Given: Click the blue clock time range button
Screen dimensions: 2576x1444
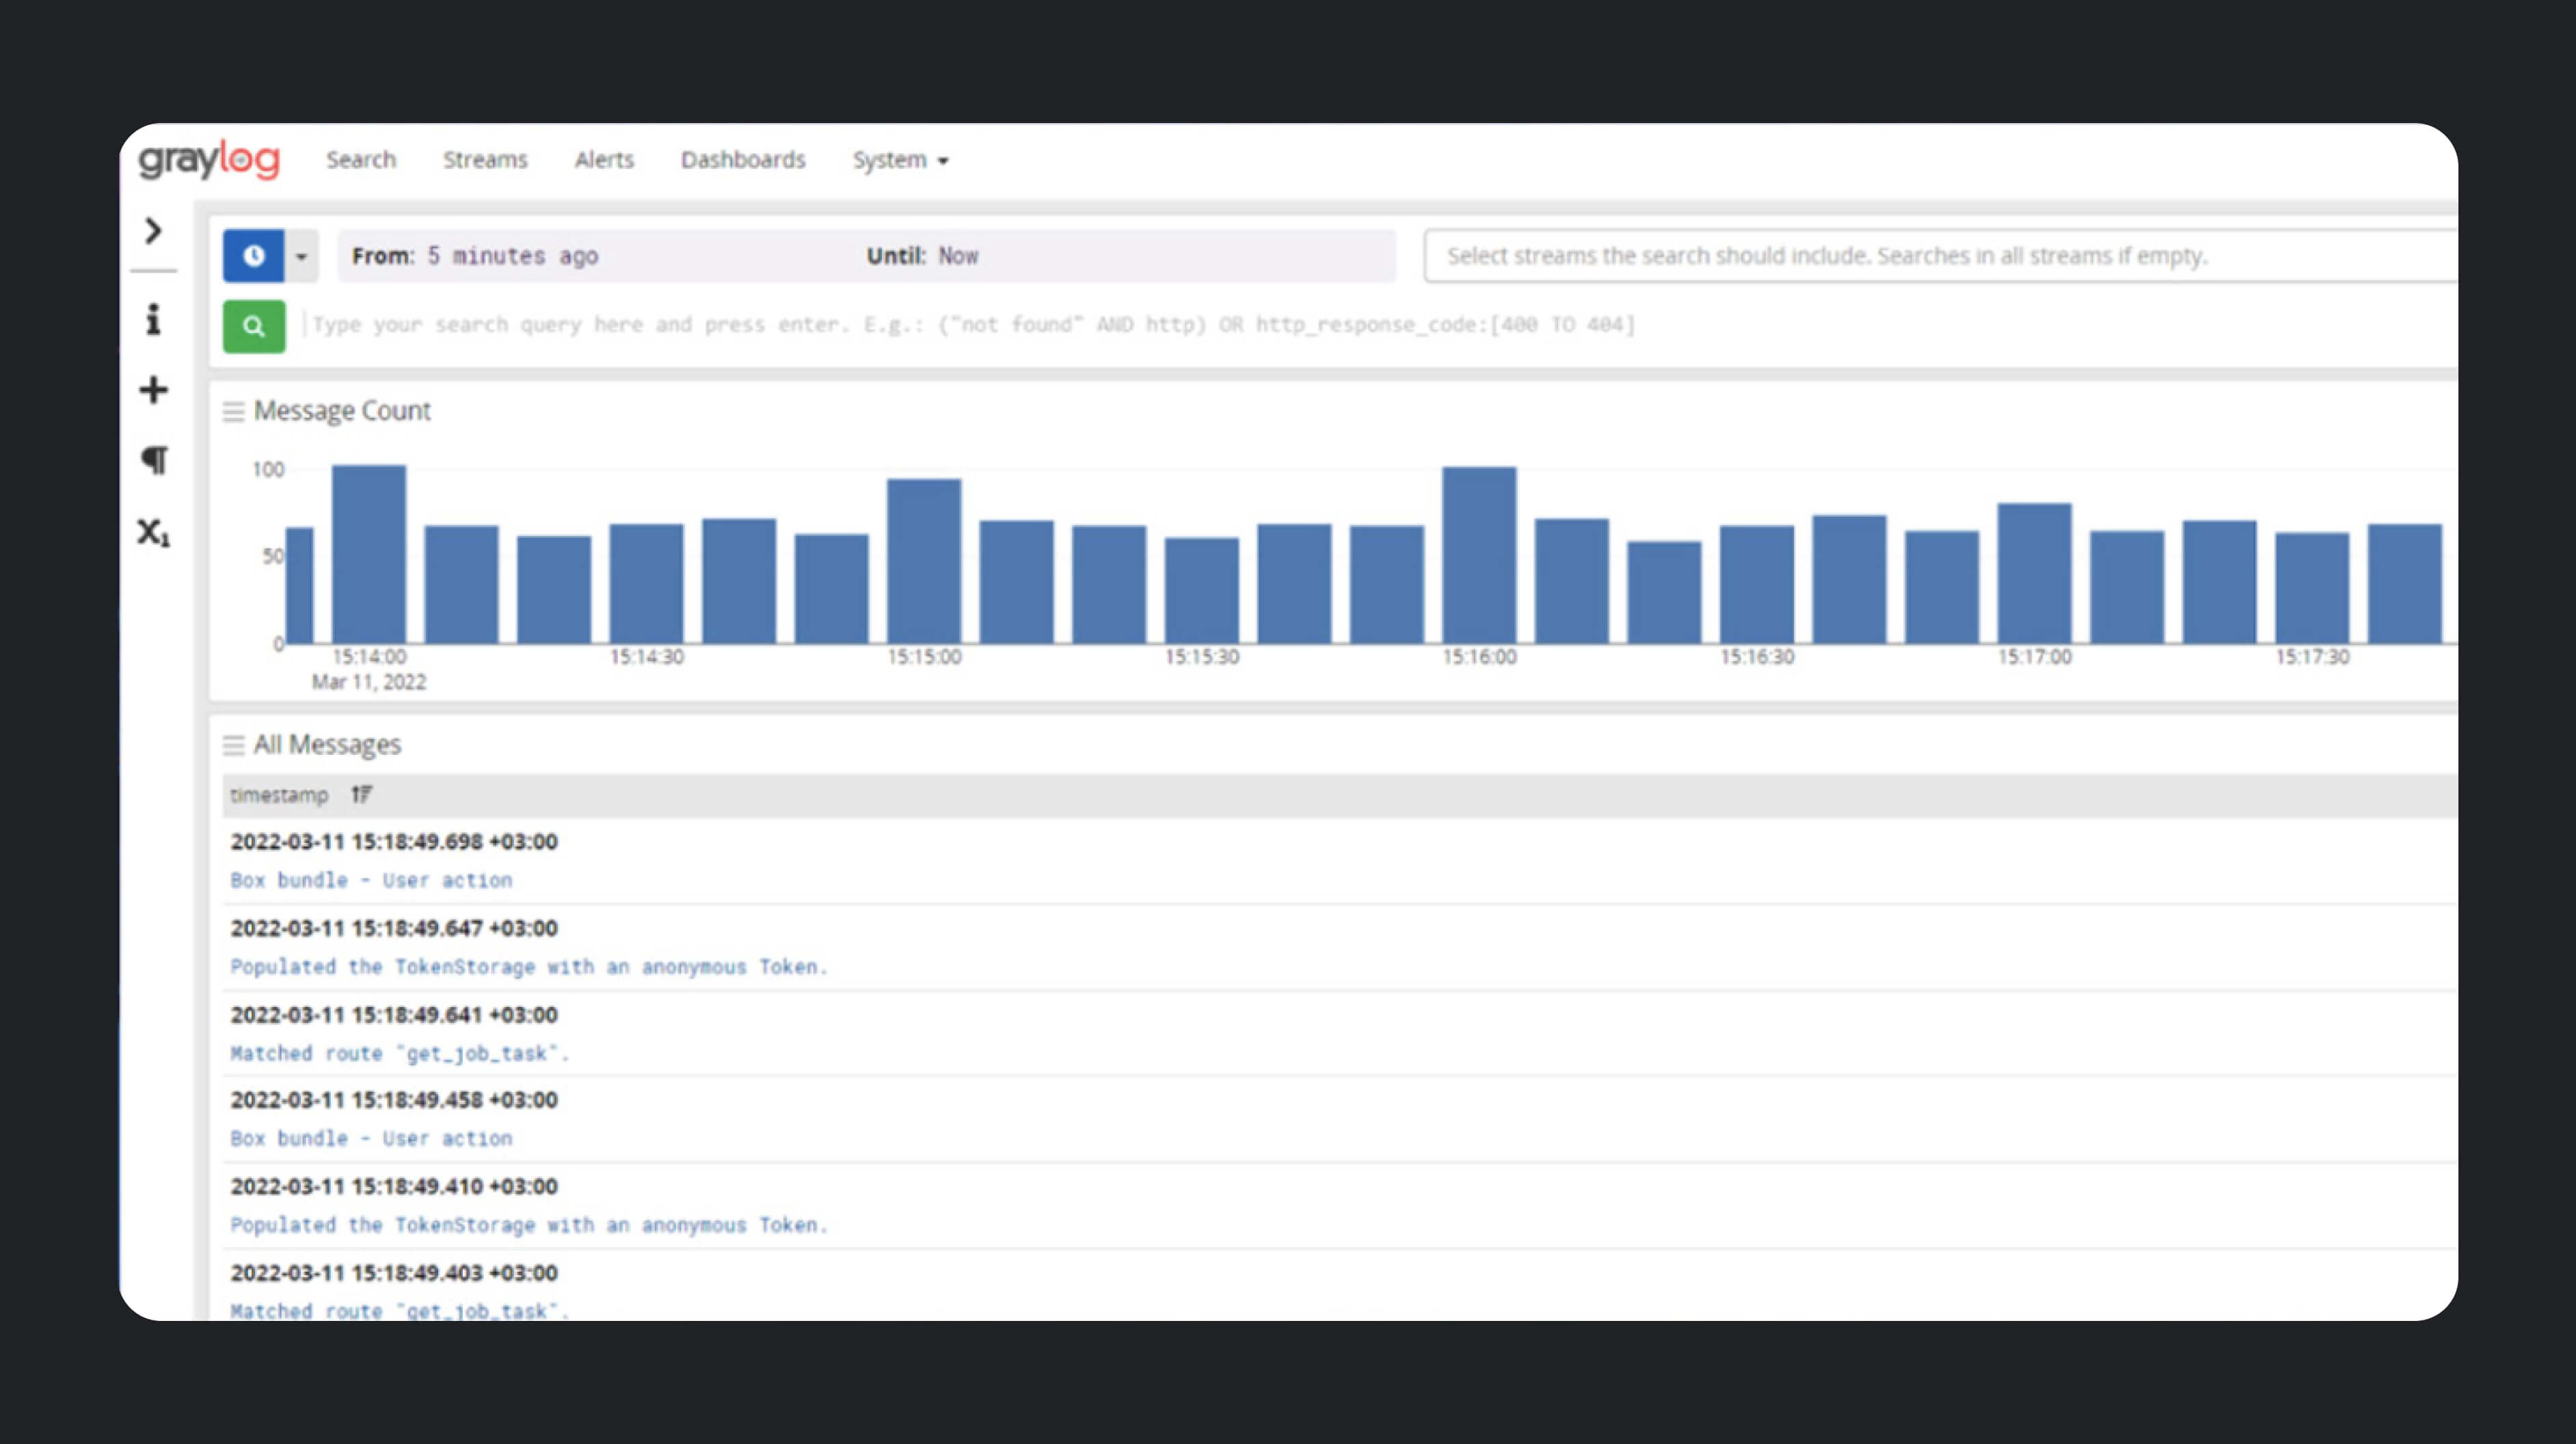Looking at the screenshot, I should click(254, 256).
